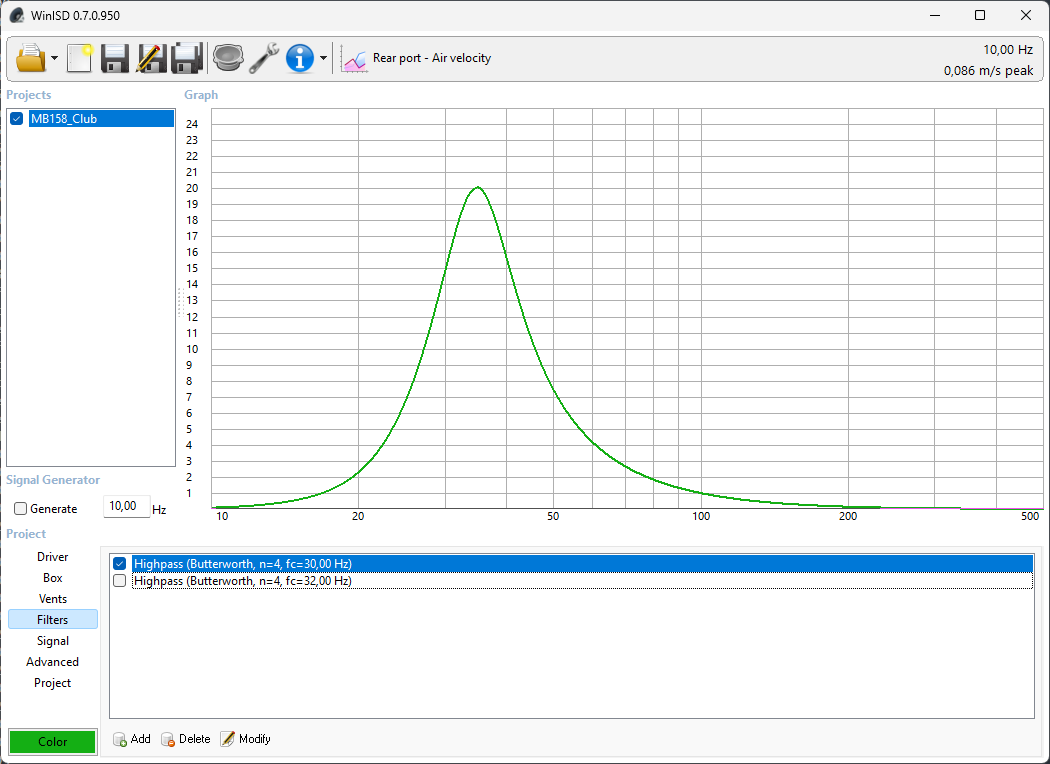Viewport: 1050px width, 764px height.
Task: Open the Advanced tab
Action: [x=53, y=662]
